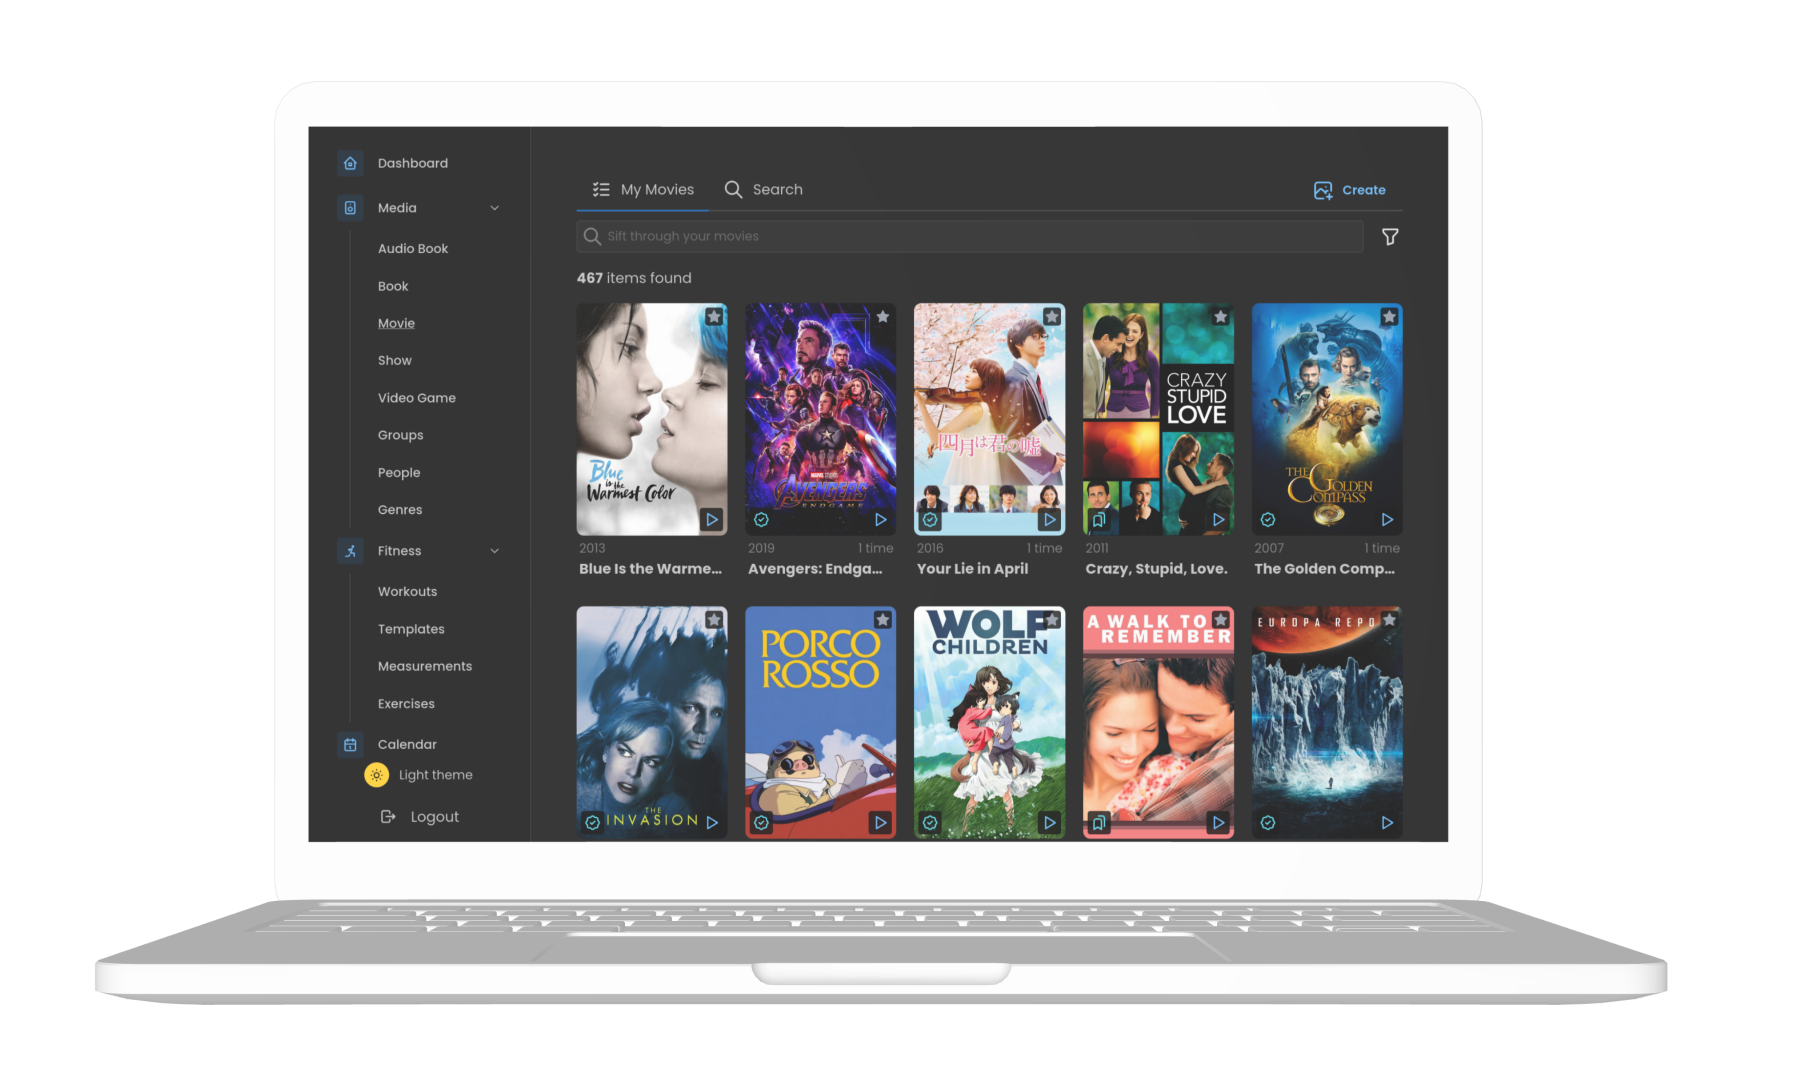Screen dimensions: 1800x1092
Task: Click watched checkmark badge on The Golden Compass
Action: click(1268, 520)
